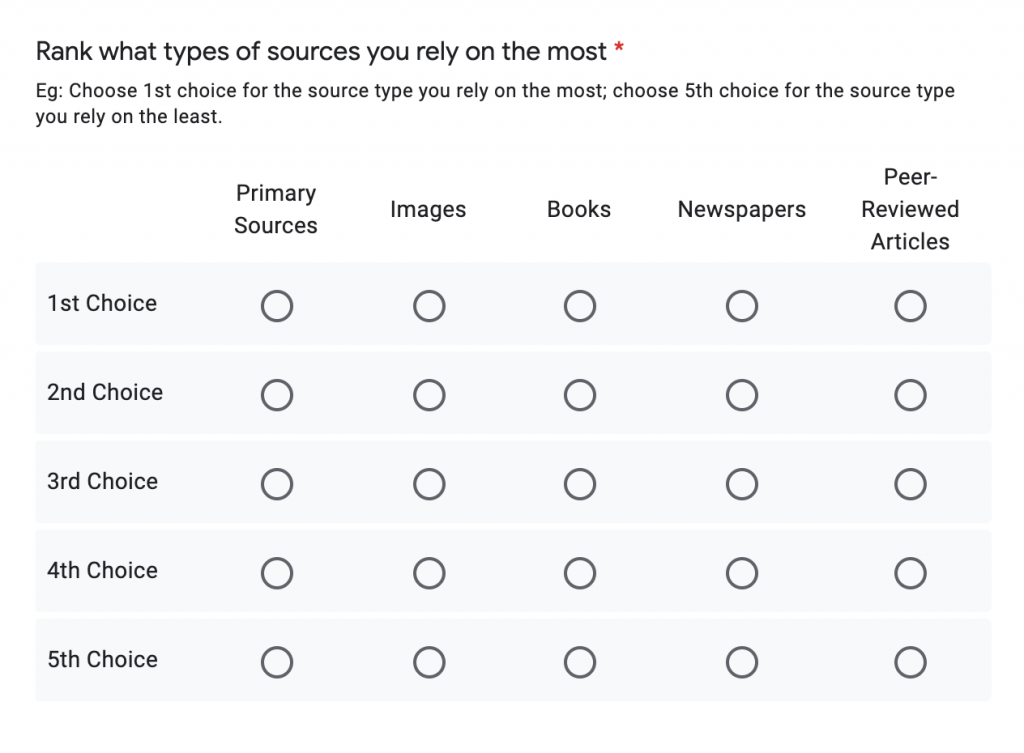Viewport: 1024px width, 753px height.
Task: Select Peer-Reviewed Articles as 1st Choice
Action: (x=910, y=306)
